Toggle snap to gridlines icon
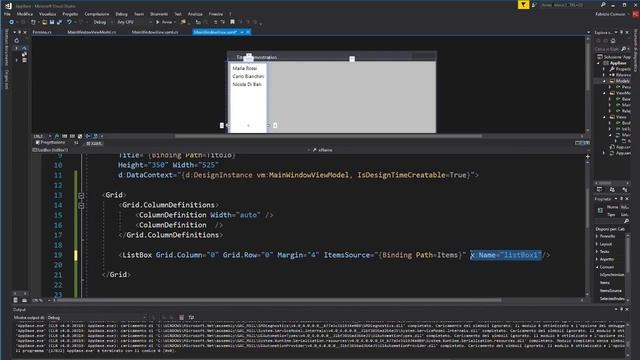Viewport: 640px width, 360px height. point(72,136)
